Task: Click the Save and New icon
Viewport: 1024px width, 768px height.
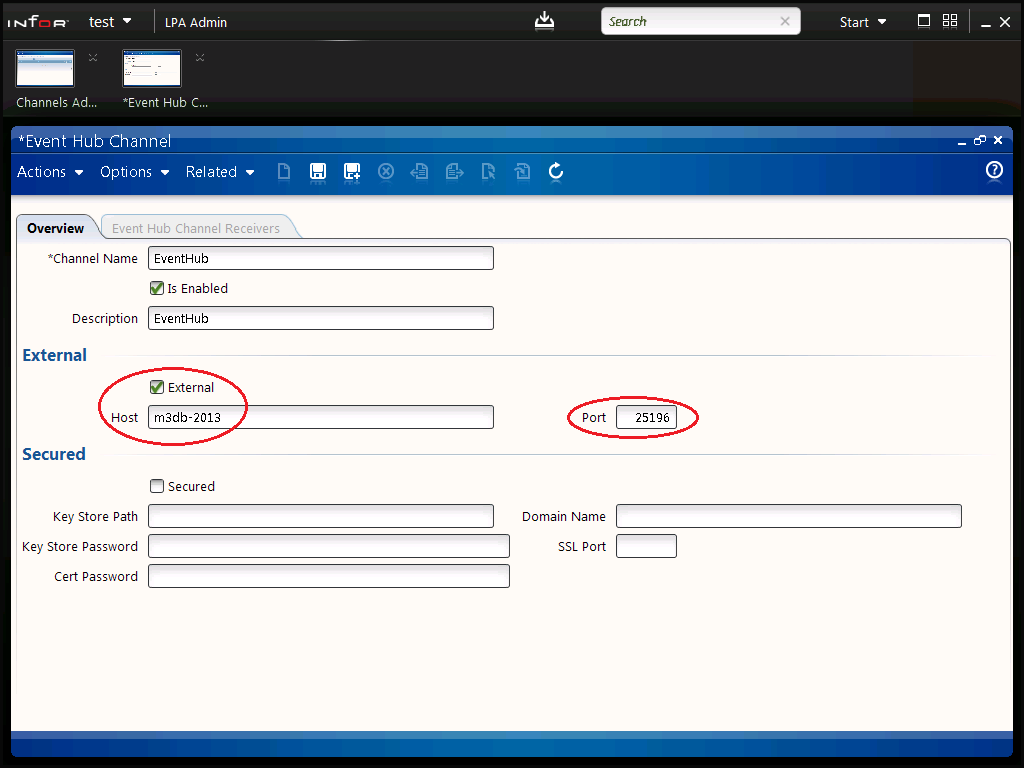Action: (352, 172)
